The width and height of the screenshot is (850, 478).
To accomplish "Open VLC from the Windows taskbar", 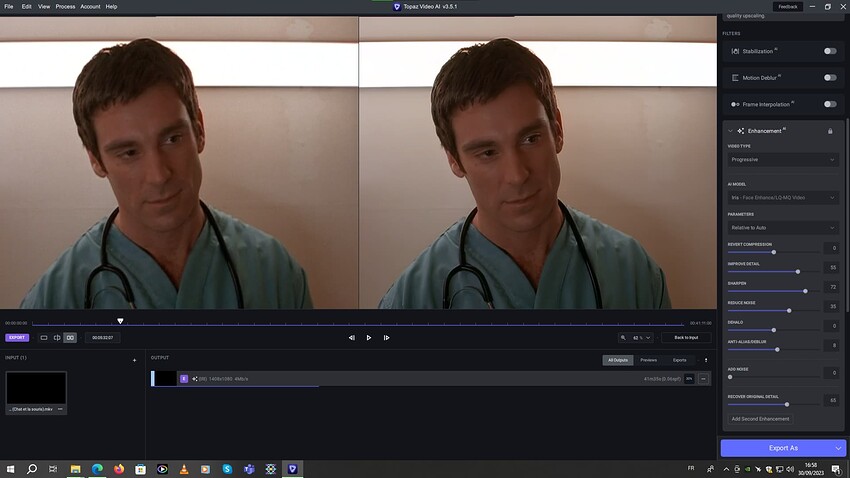I will (184, 469).
